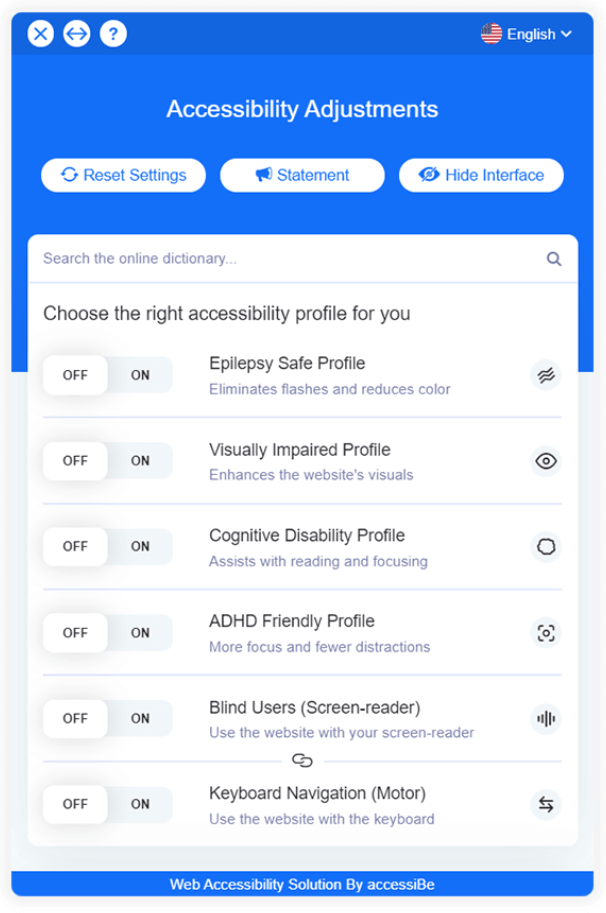
Task: Click the search magnifier icon
Action: point(554,259)
